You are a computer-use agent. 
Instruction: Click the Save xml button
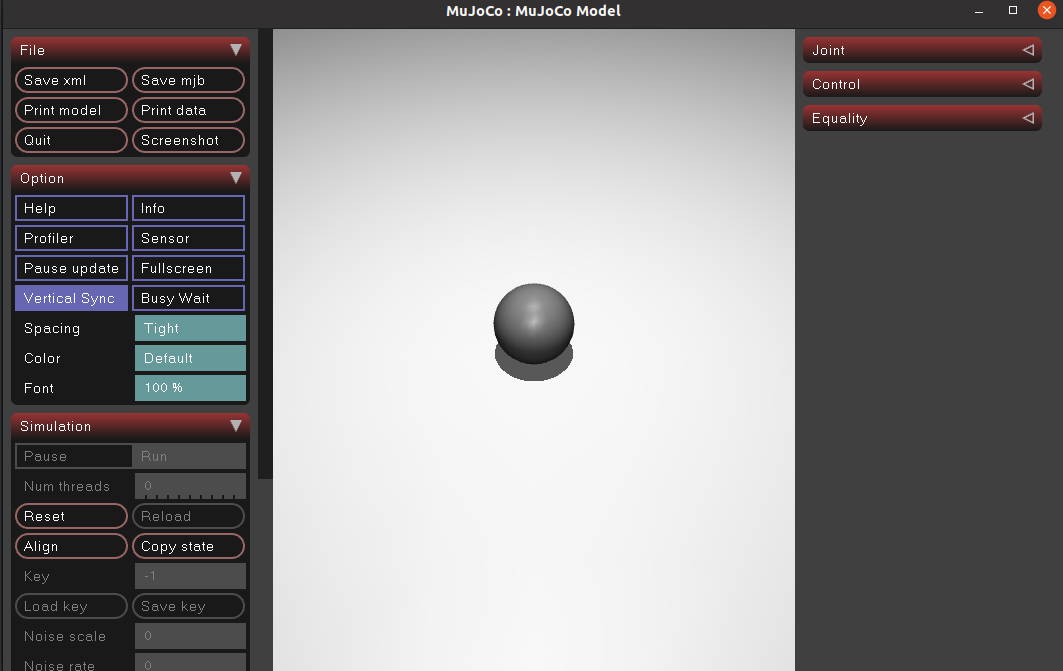point(71,80)
